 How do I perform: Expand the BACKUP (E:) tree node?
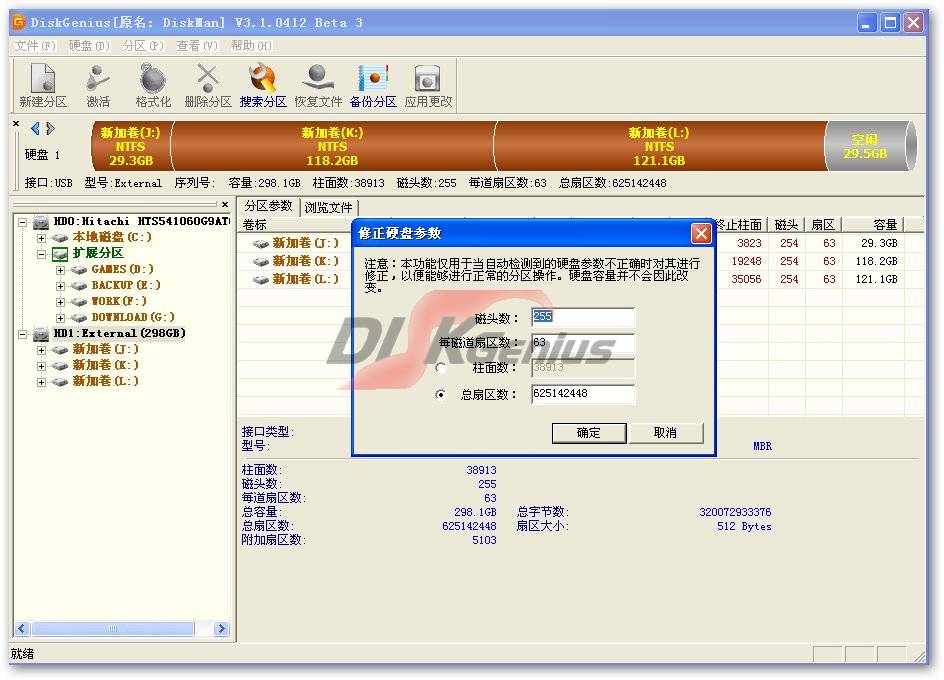[x=60, y=286]
